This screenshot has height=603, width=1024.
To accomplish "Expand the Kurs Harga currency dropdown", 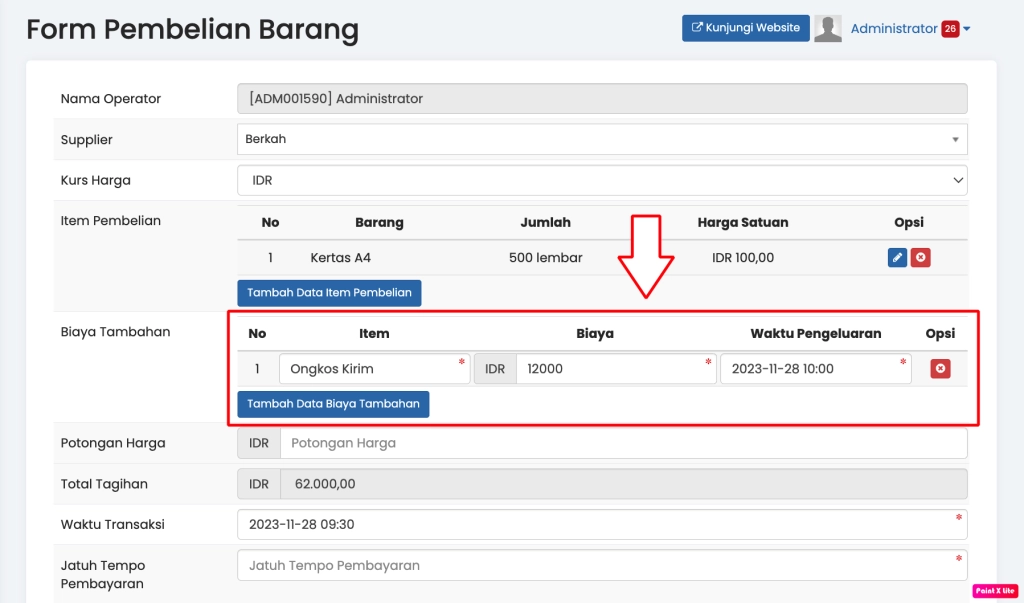I will (x=602, y=180).
